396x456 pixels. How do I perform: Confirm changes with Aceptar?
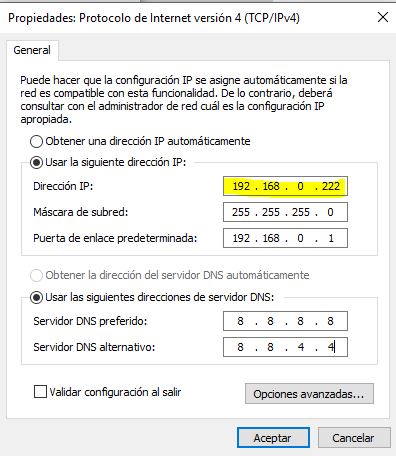(x=273, y=438)
